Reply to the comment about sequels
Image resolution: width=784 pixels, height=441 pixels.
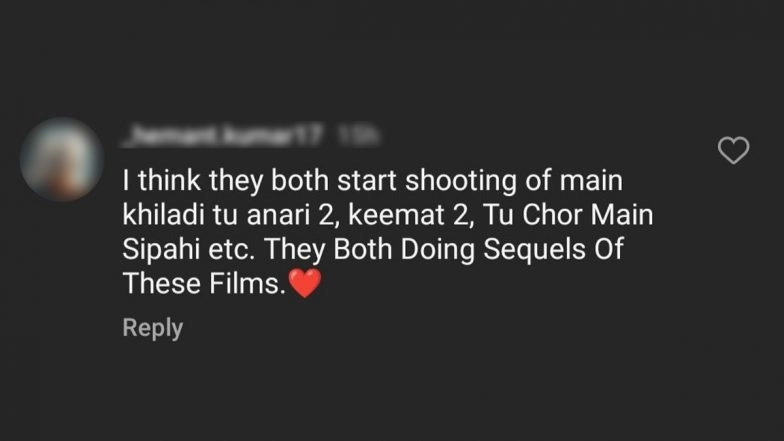point(152,328)
